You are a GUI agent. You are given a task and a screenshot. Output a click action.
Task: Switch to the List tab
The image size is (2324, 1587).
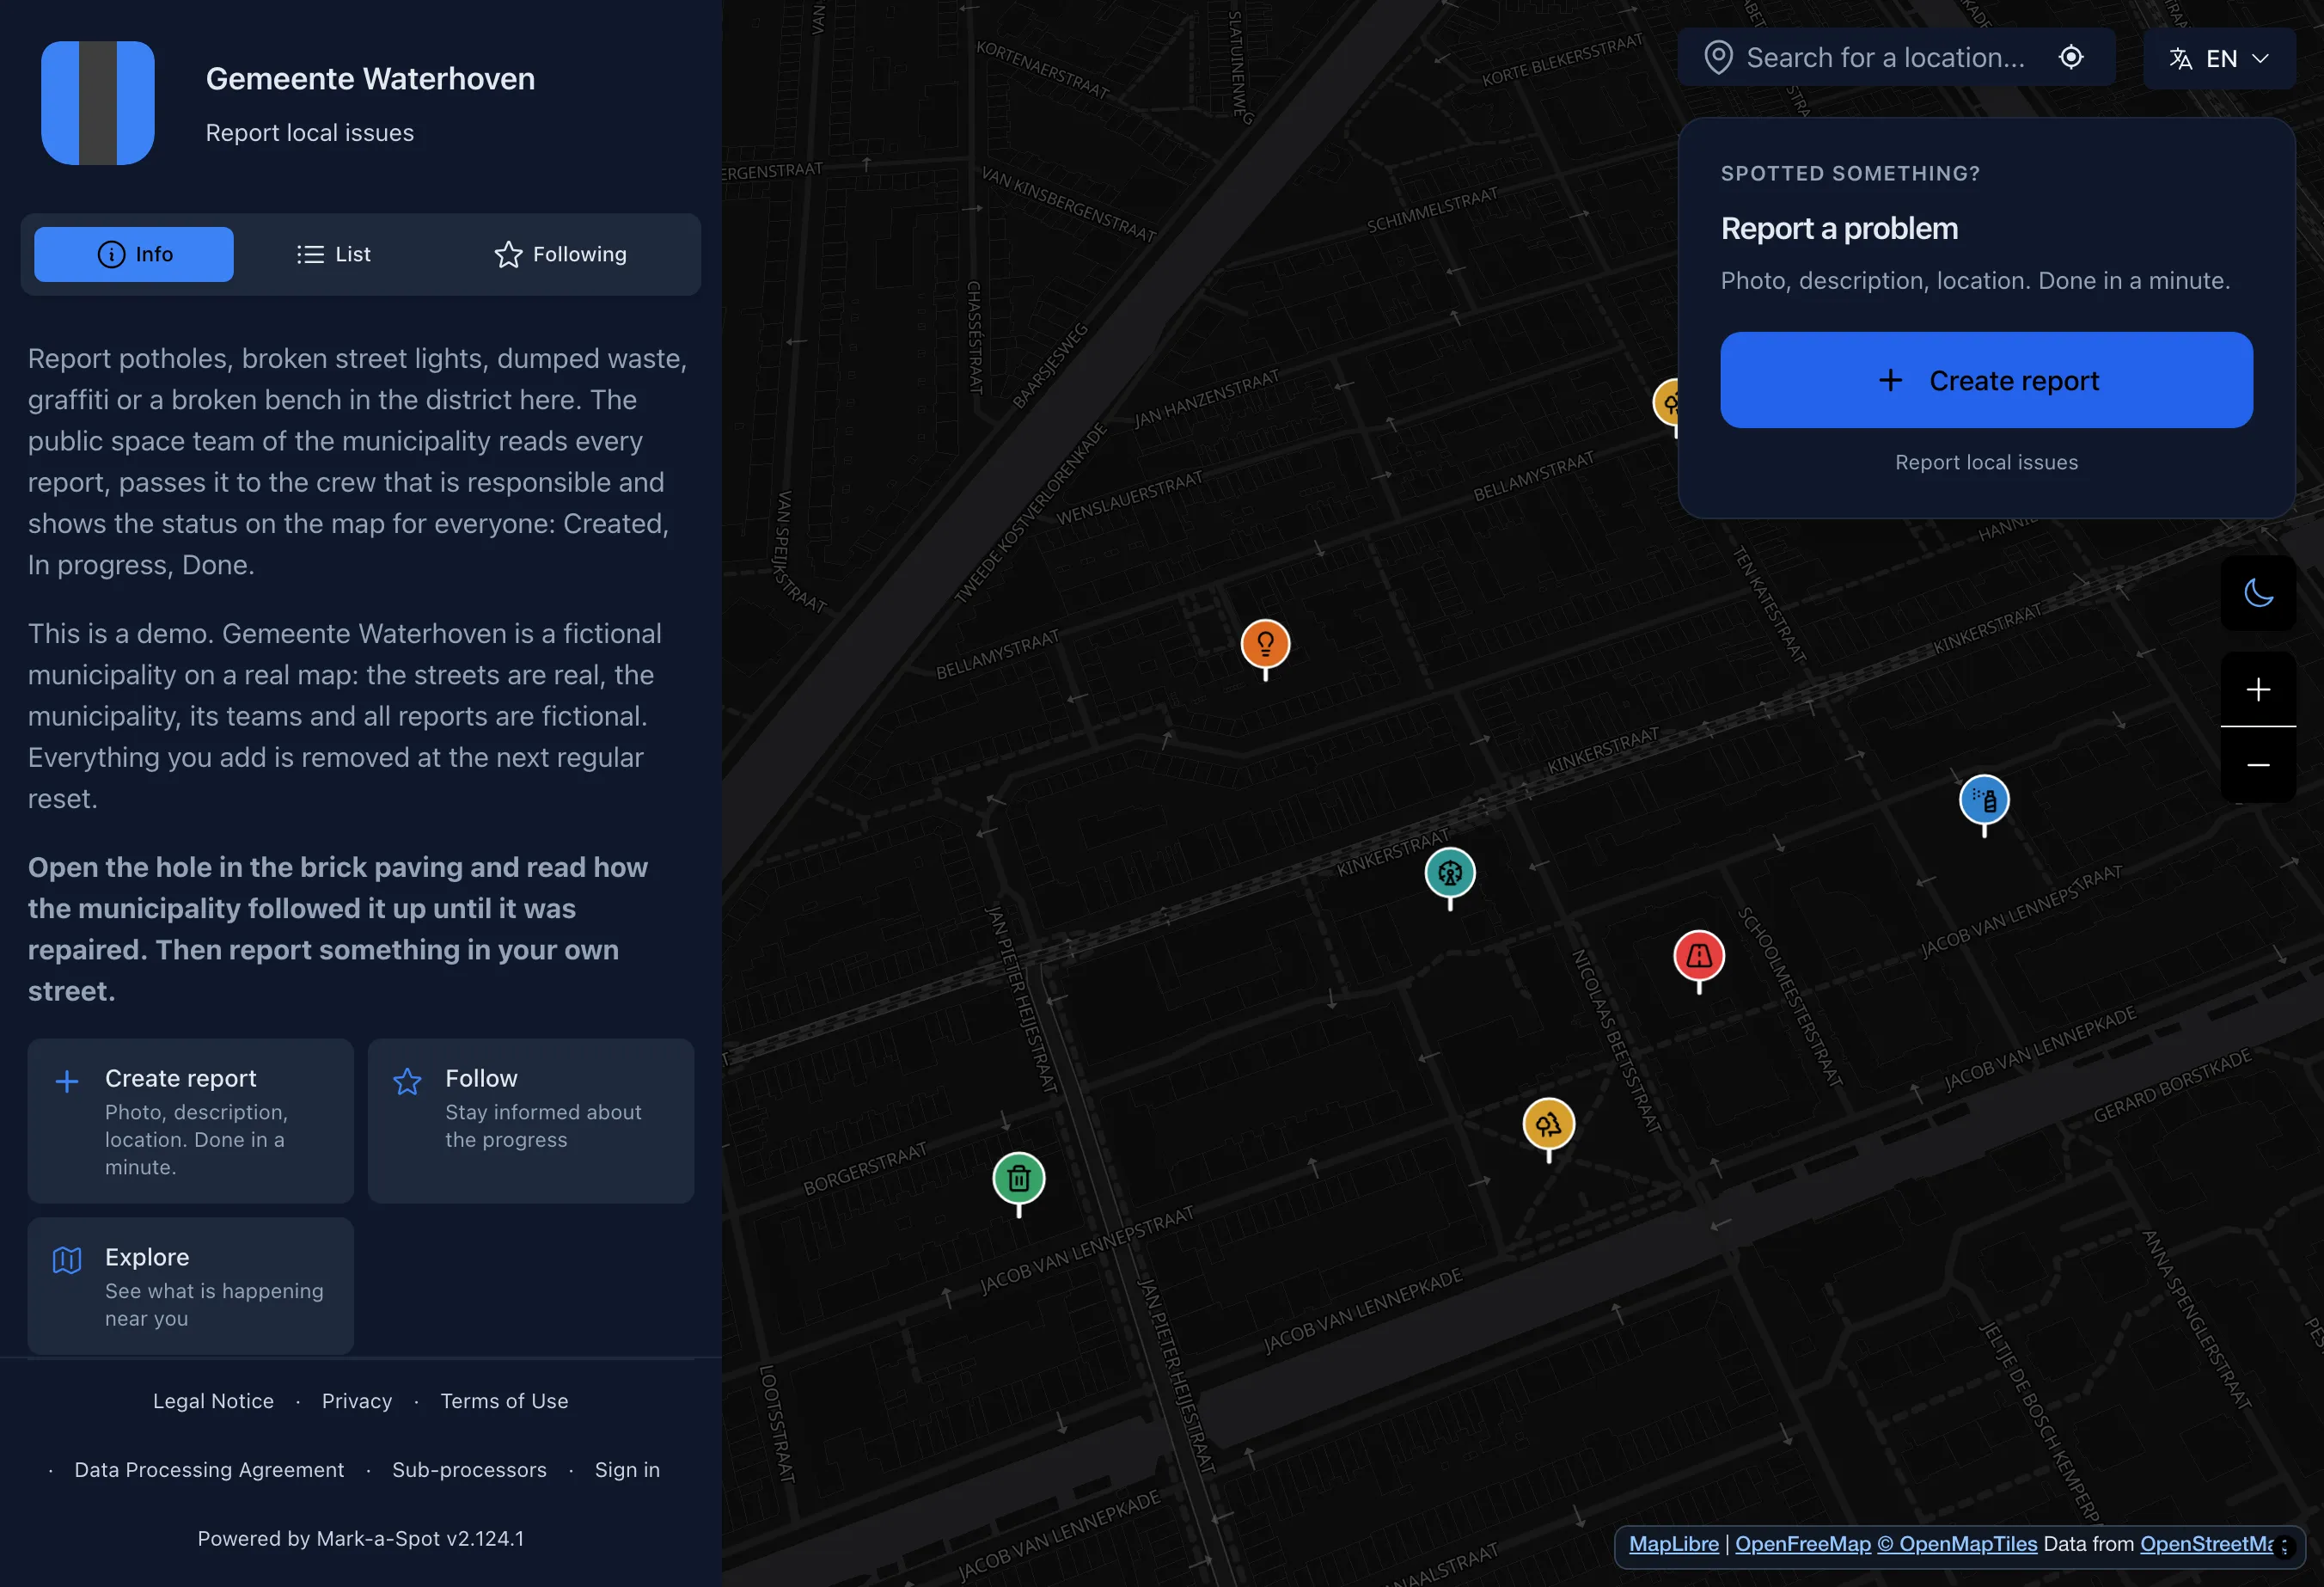(334, 254)
